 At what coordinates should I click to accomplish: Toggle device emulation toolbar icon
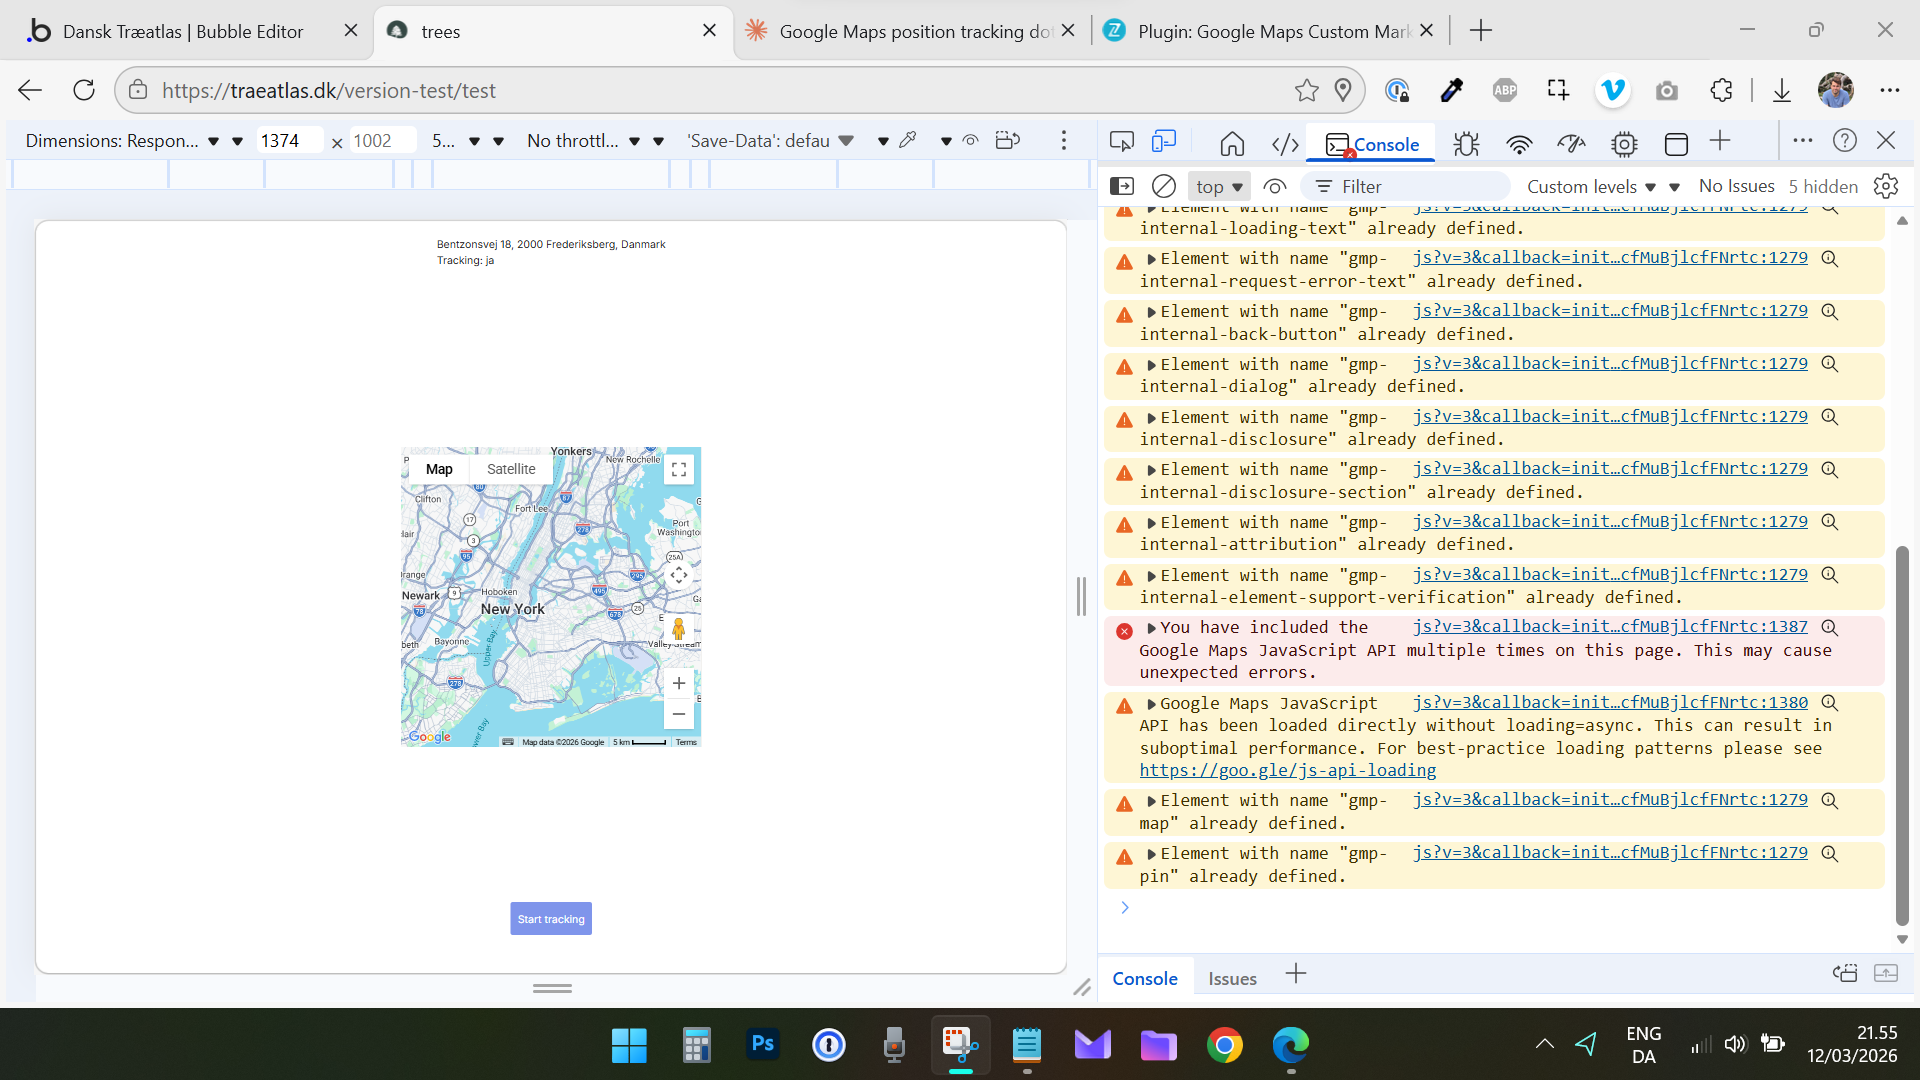coord(1164,142)
